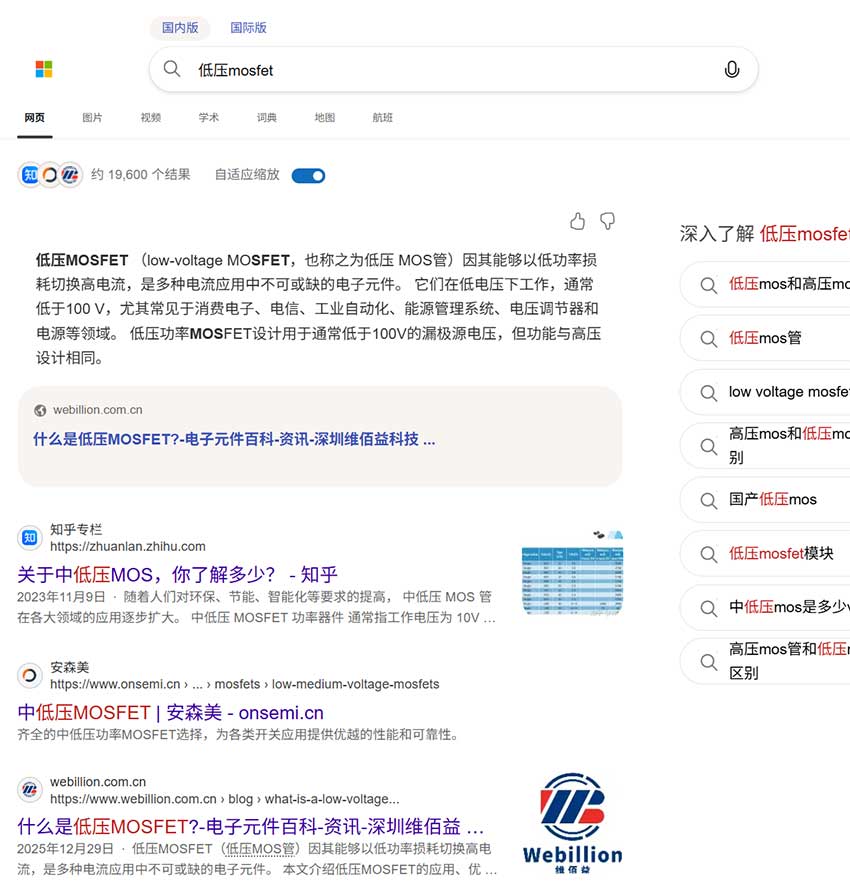Click the thumbs up feedback icon

[577, 221]
